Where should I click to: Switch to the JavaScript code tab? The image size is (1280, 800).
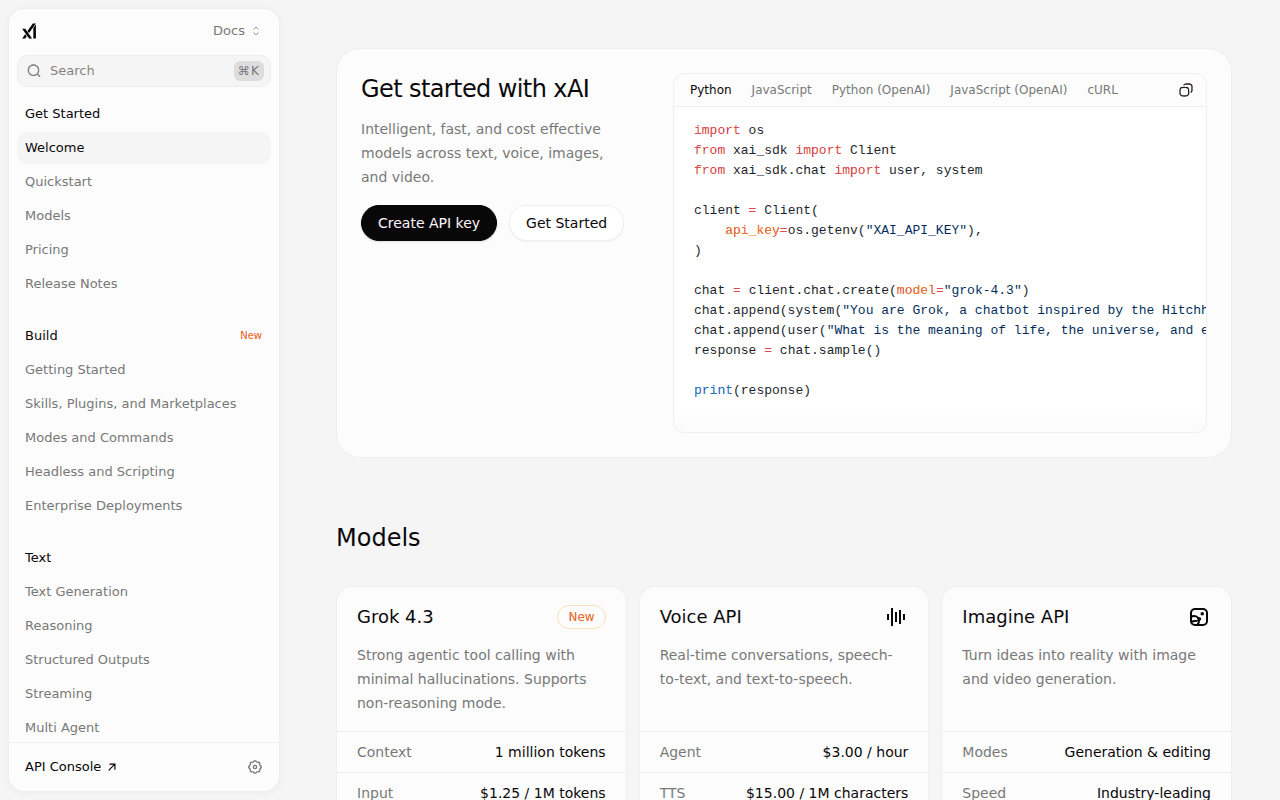[782, 90]
